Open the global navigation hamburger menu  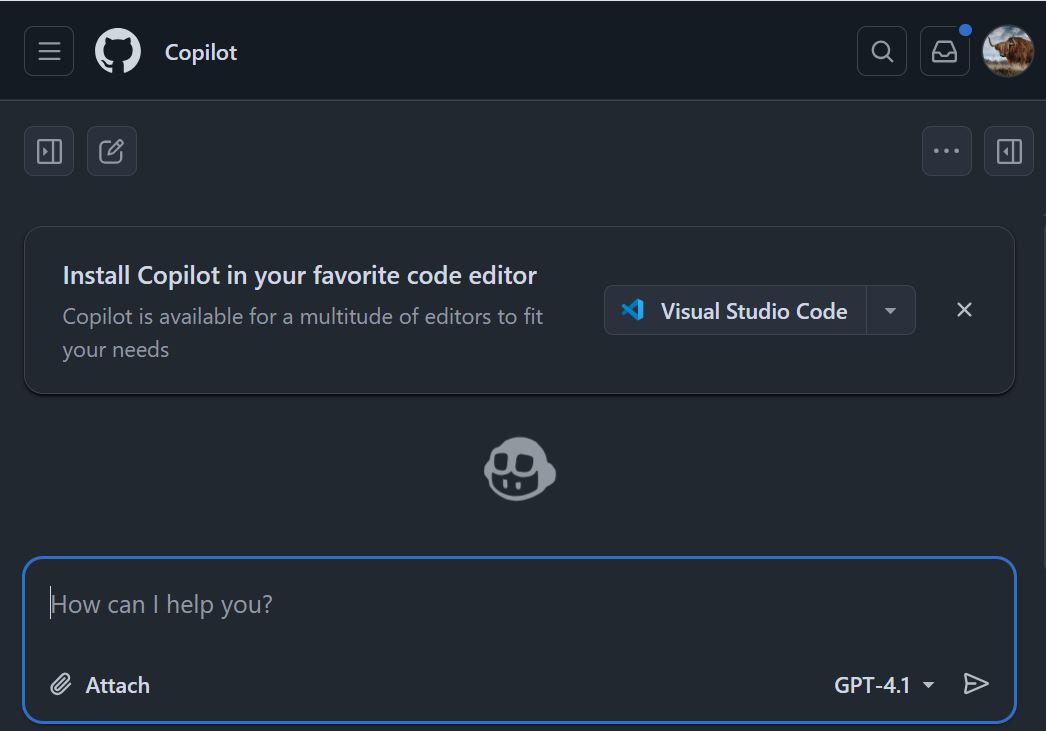click(x=49, y=51)
